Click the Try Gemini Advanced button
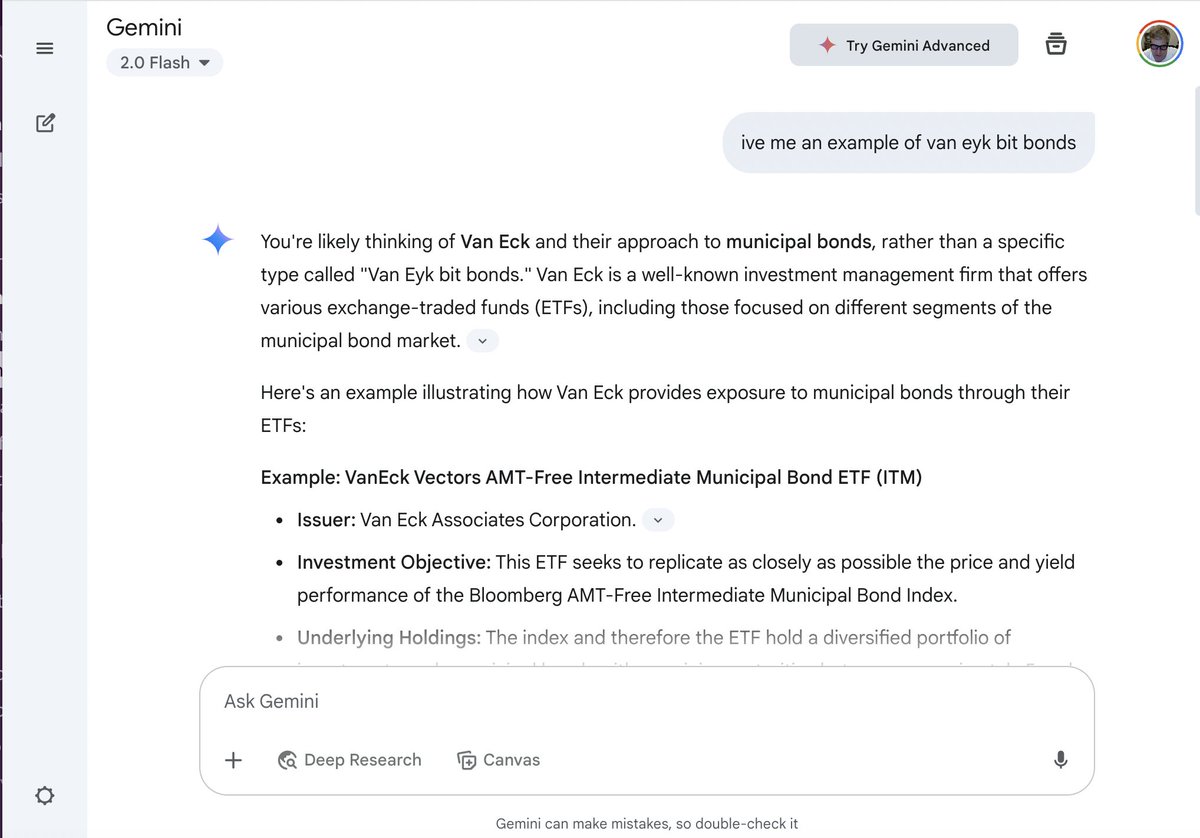Screen dimensions: 1200x838 coord(903,45)
